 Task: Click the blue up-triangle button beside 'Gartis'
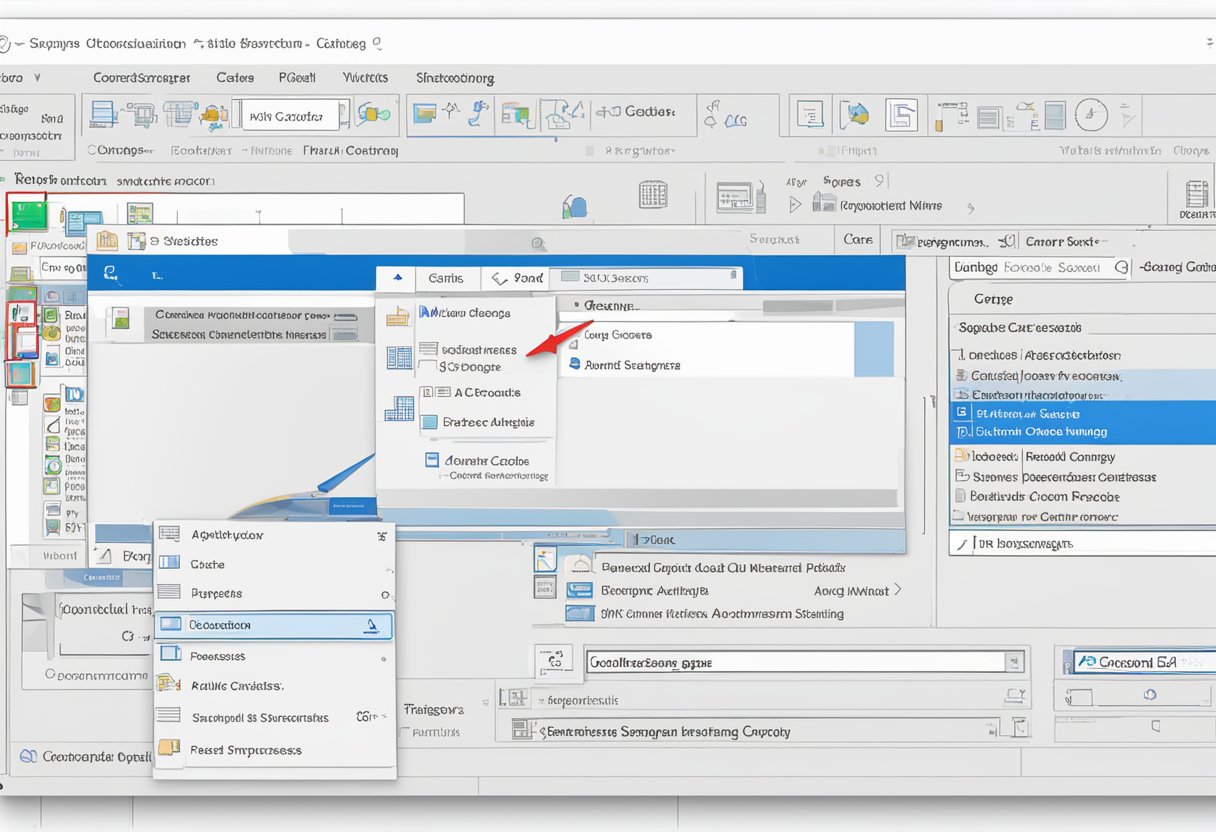tap(398, 278)
